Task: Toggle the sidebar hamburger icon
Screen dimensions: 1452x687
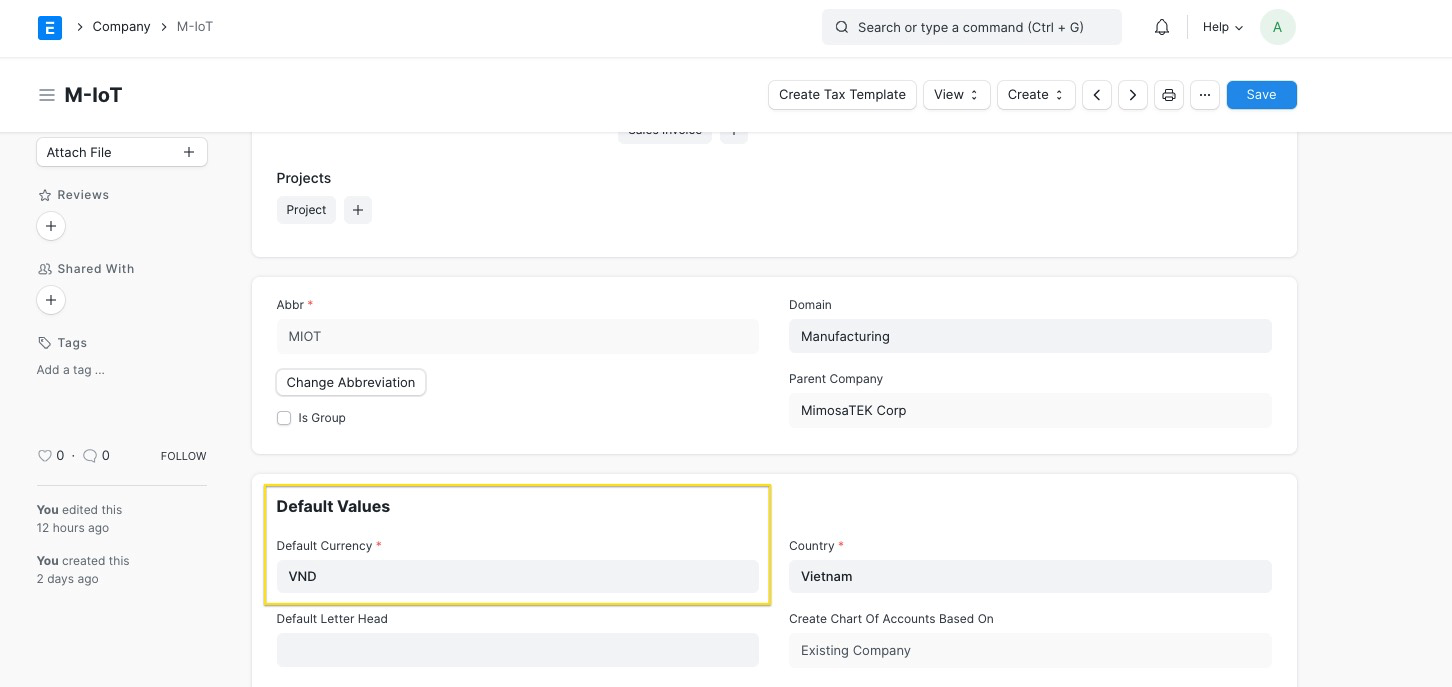Action: [47, 94]
